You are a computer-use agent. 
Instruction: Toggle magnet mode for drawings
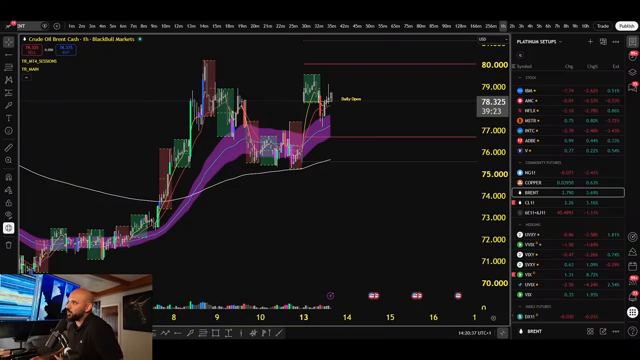[9, 178]
